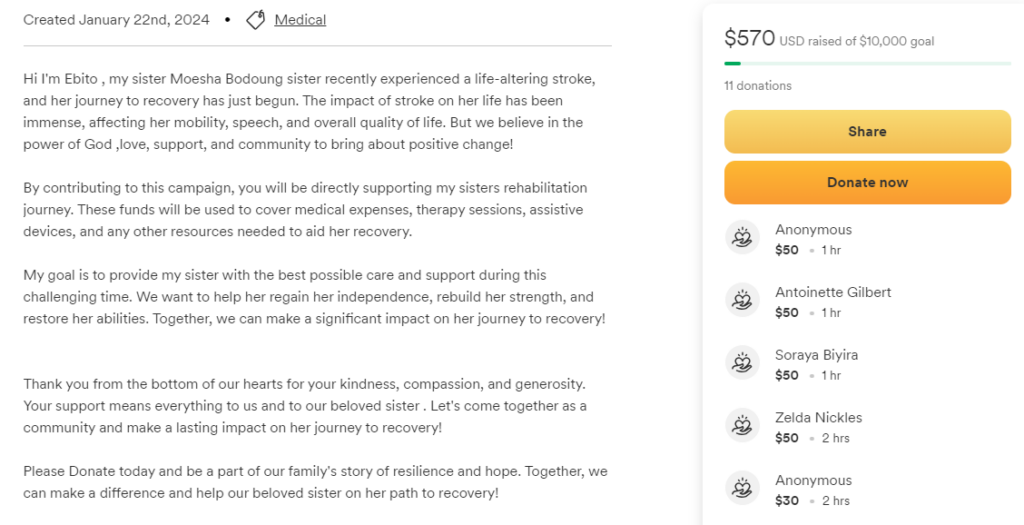Click the Medical category tag icon
The width and height of the screenshot is (1024, 525).
(256, 20)
